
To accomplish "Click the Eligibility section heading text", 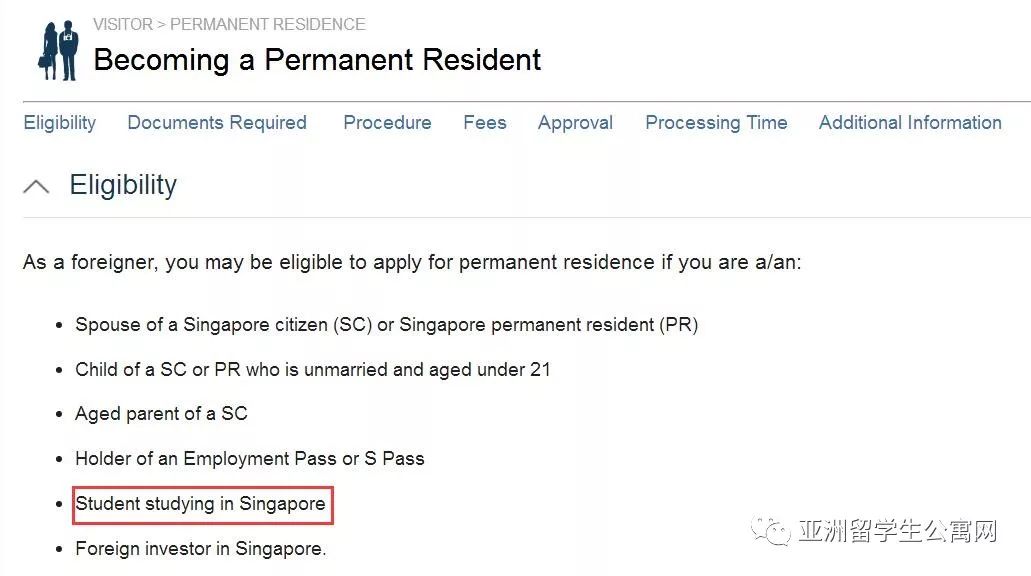I will click(x=123, y=185).
